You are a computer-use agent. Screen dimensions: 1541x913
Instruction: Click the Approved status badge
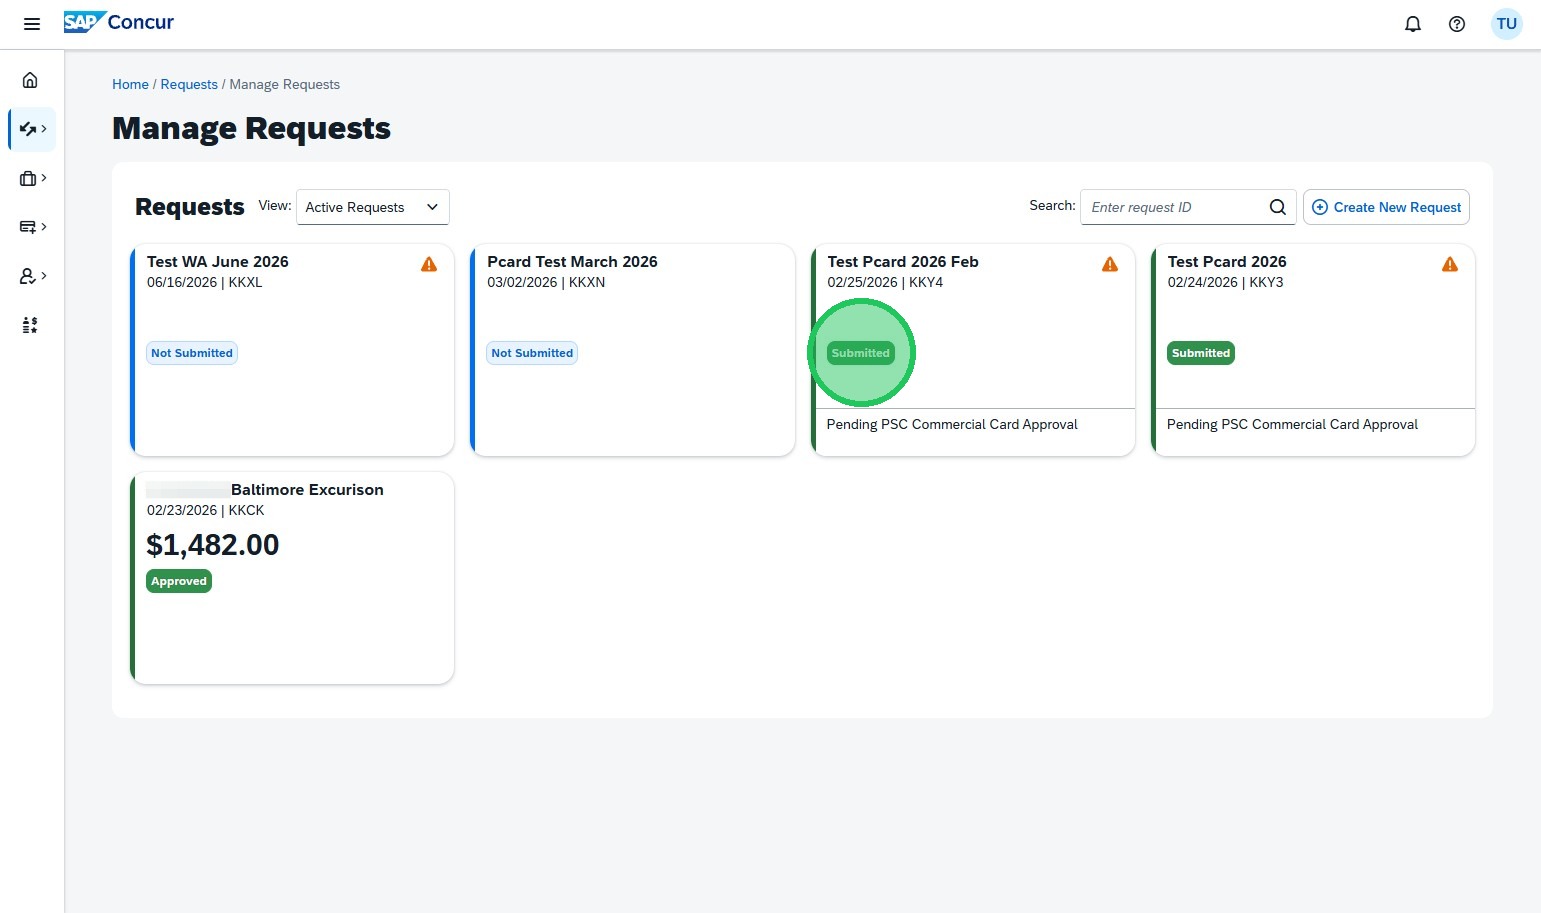179,581
